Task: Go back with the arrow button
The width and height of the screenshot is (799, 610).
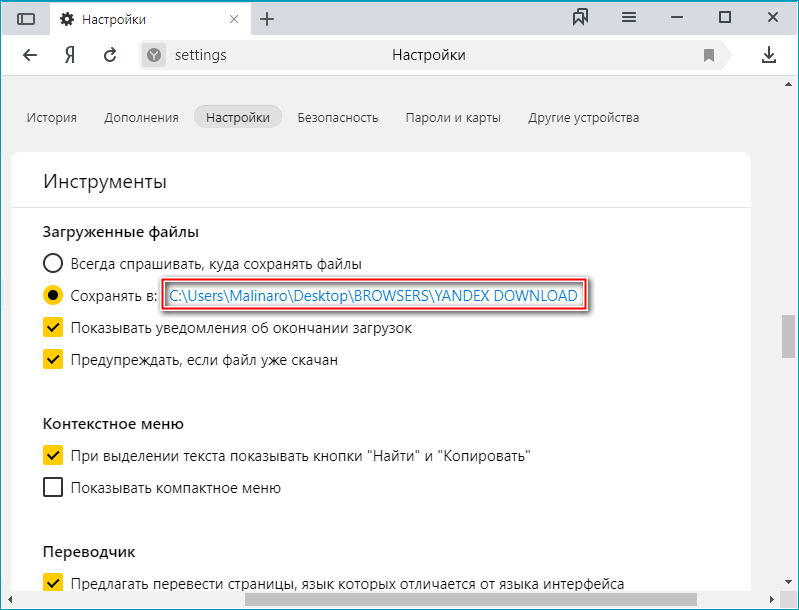Action: pos(30,55)
